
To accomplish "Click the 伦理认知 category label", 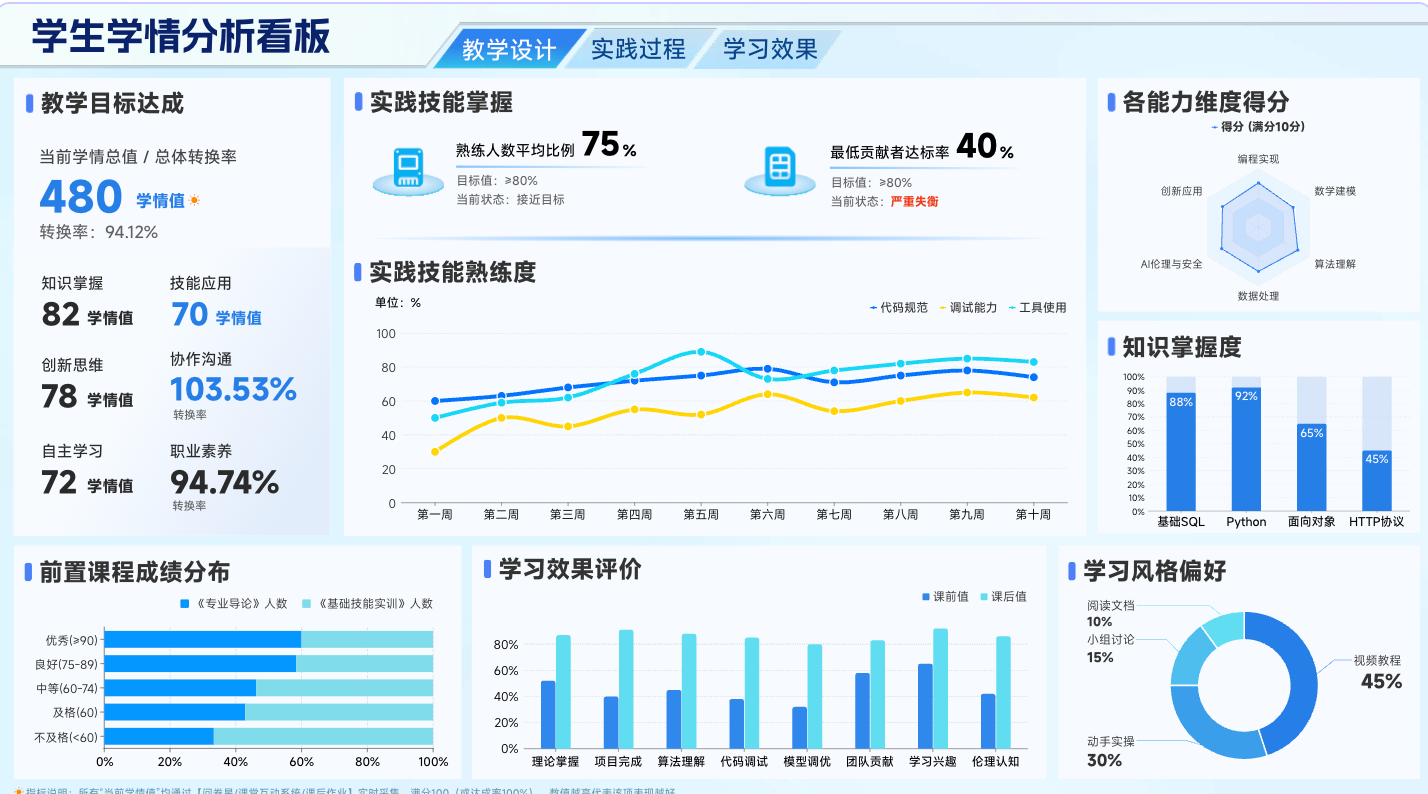I will [x=995, y=762].
